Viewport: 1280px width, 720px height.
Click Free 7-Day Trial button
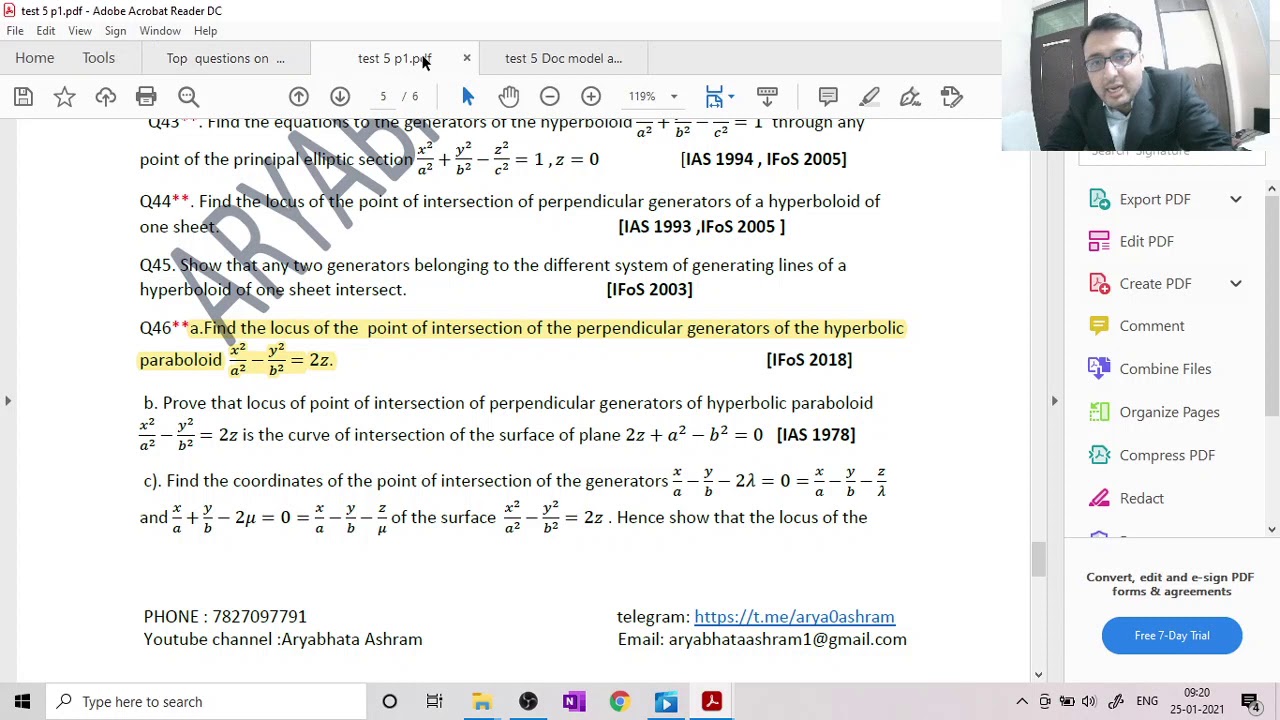pyautogui.click(x=1172, y=635)
